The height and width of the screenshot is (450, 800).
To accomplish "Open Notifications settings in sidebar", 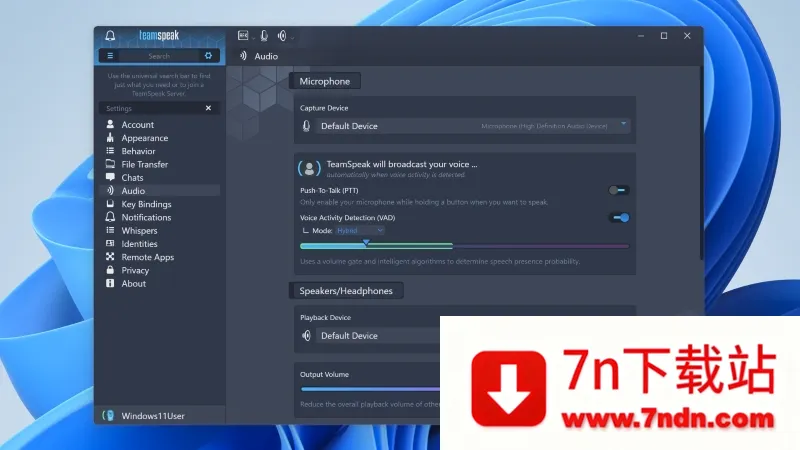I will [159, 217].
